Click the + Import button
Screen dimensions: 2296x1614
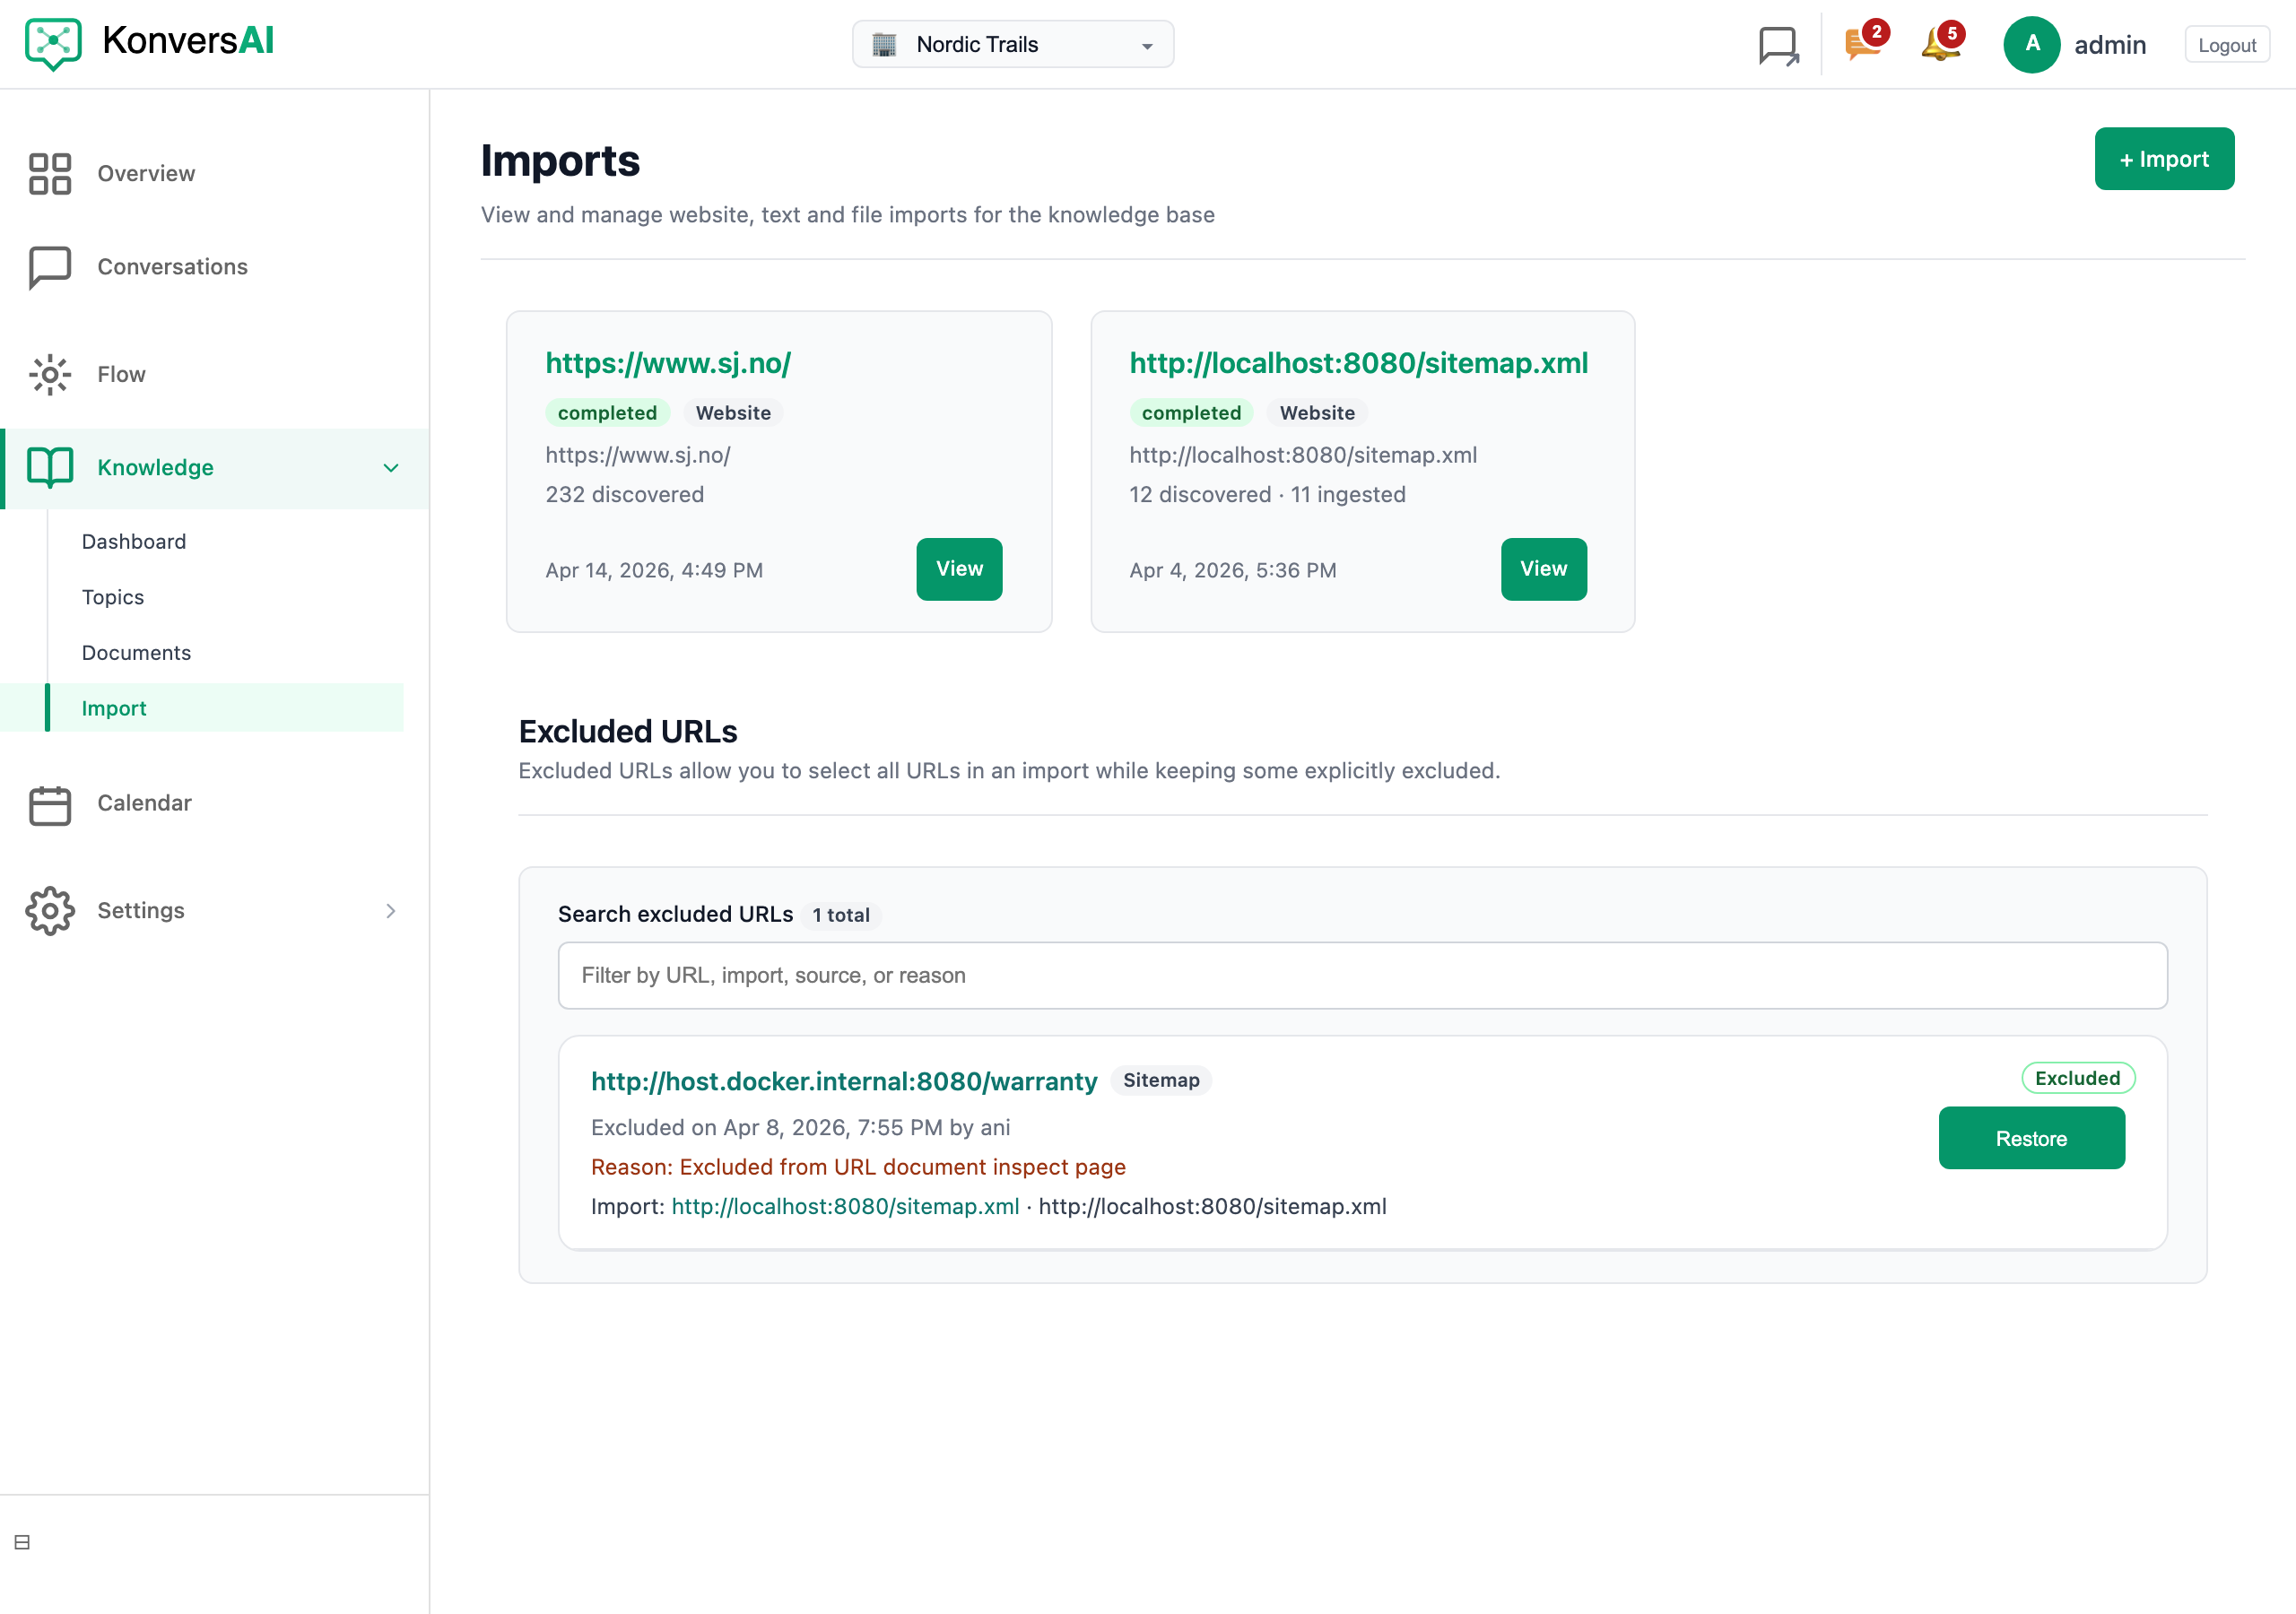[x=2164, y=159]
